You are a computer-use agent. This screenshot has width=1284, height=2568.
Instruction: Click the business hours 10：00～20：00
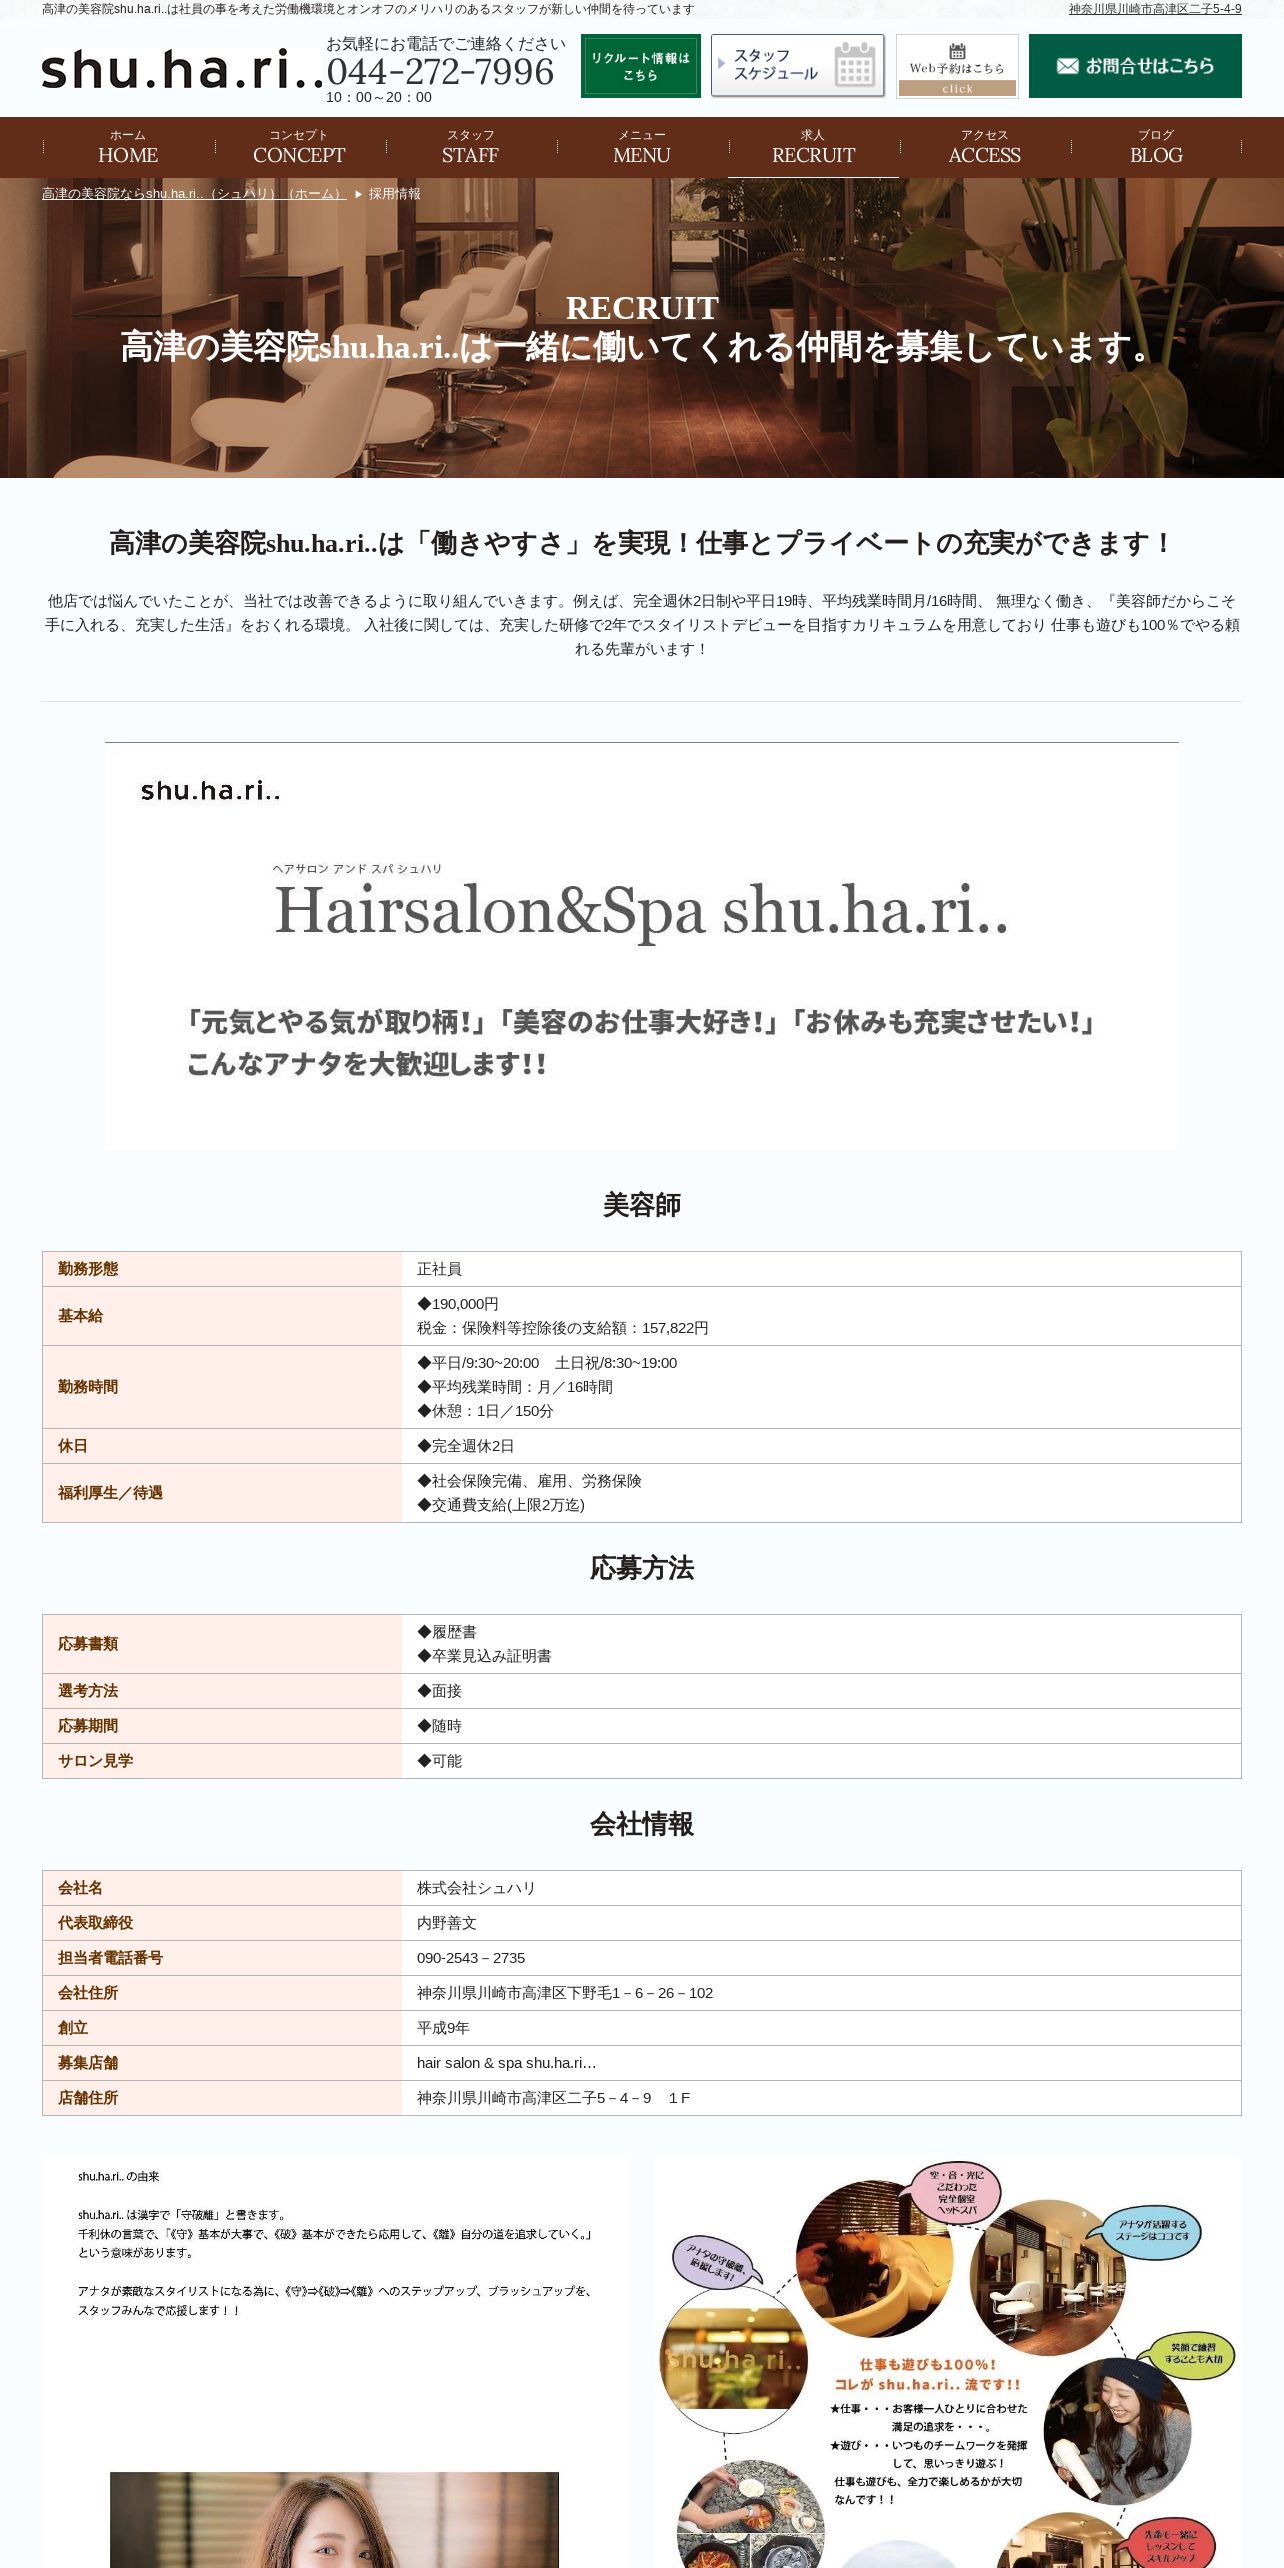click(379, 97)
